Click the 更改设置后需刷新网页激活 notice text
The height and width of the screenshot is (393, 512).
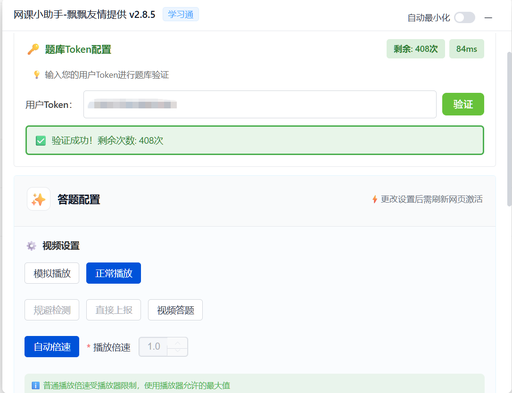(x=432, y=199)
